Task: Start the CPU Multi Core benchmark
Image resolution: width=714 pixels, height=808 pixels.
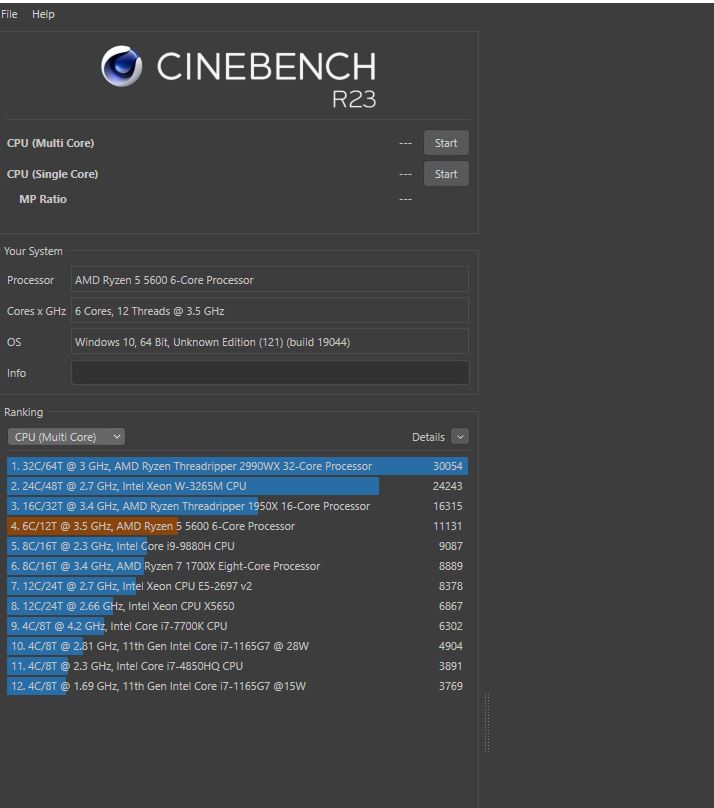Action: coord(446,143)
